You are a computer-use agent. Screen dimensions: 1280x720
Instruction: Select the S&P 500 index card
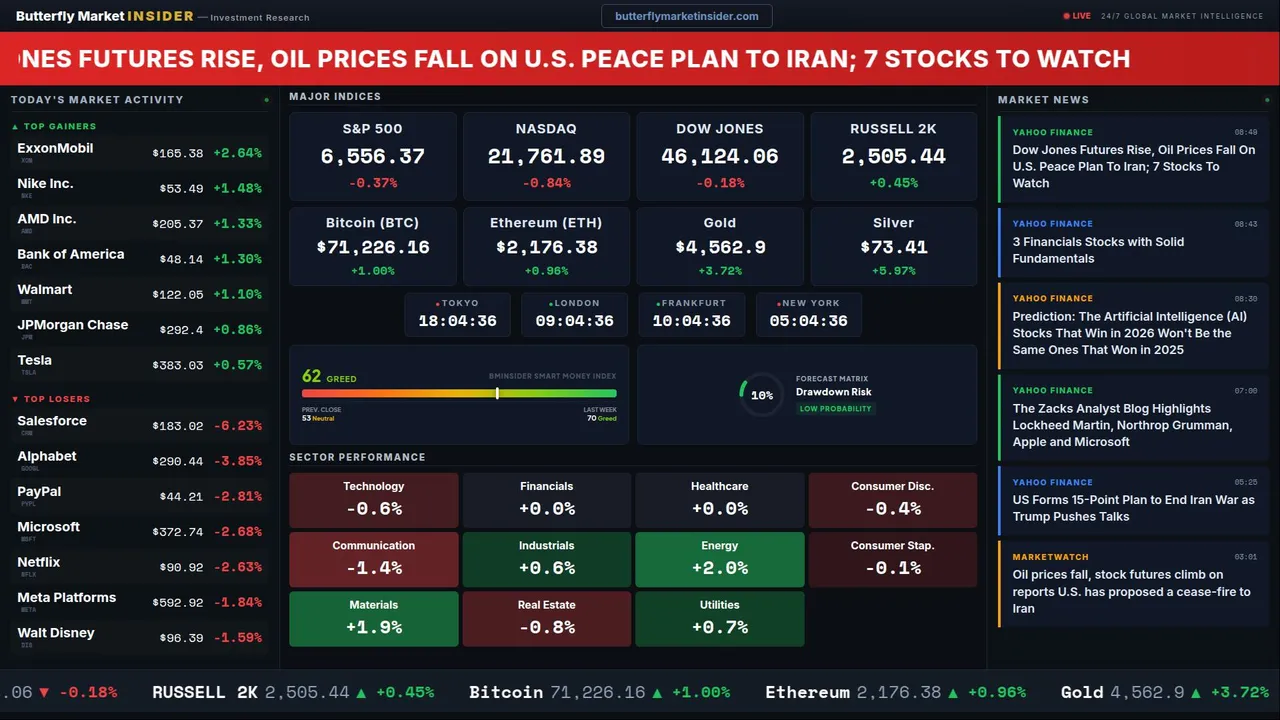point(372,156)
